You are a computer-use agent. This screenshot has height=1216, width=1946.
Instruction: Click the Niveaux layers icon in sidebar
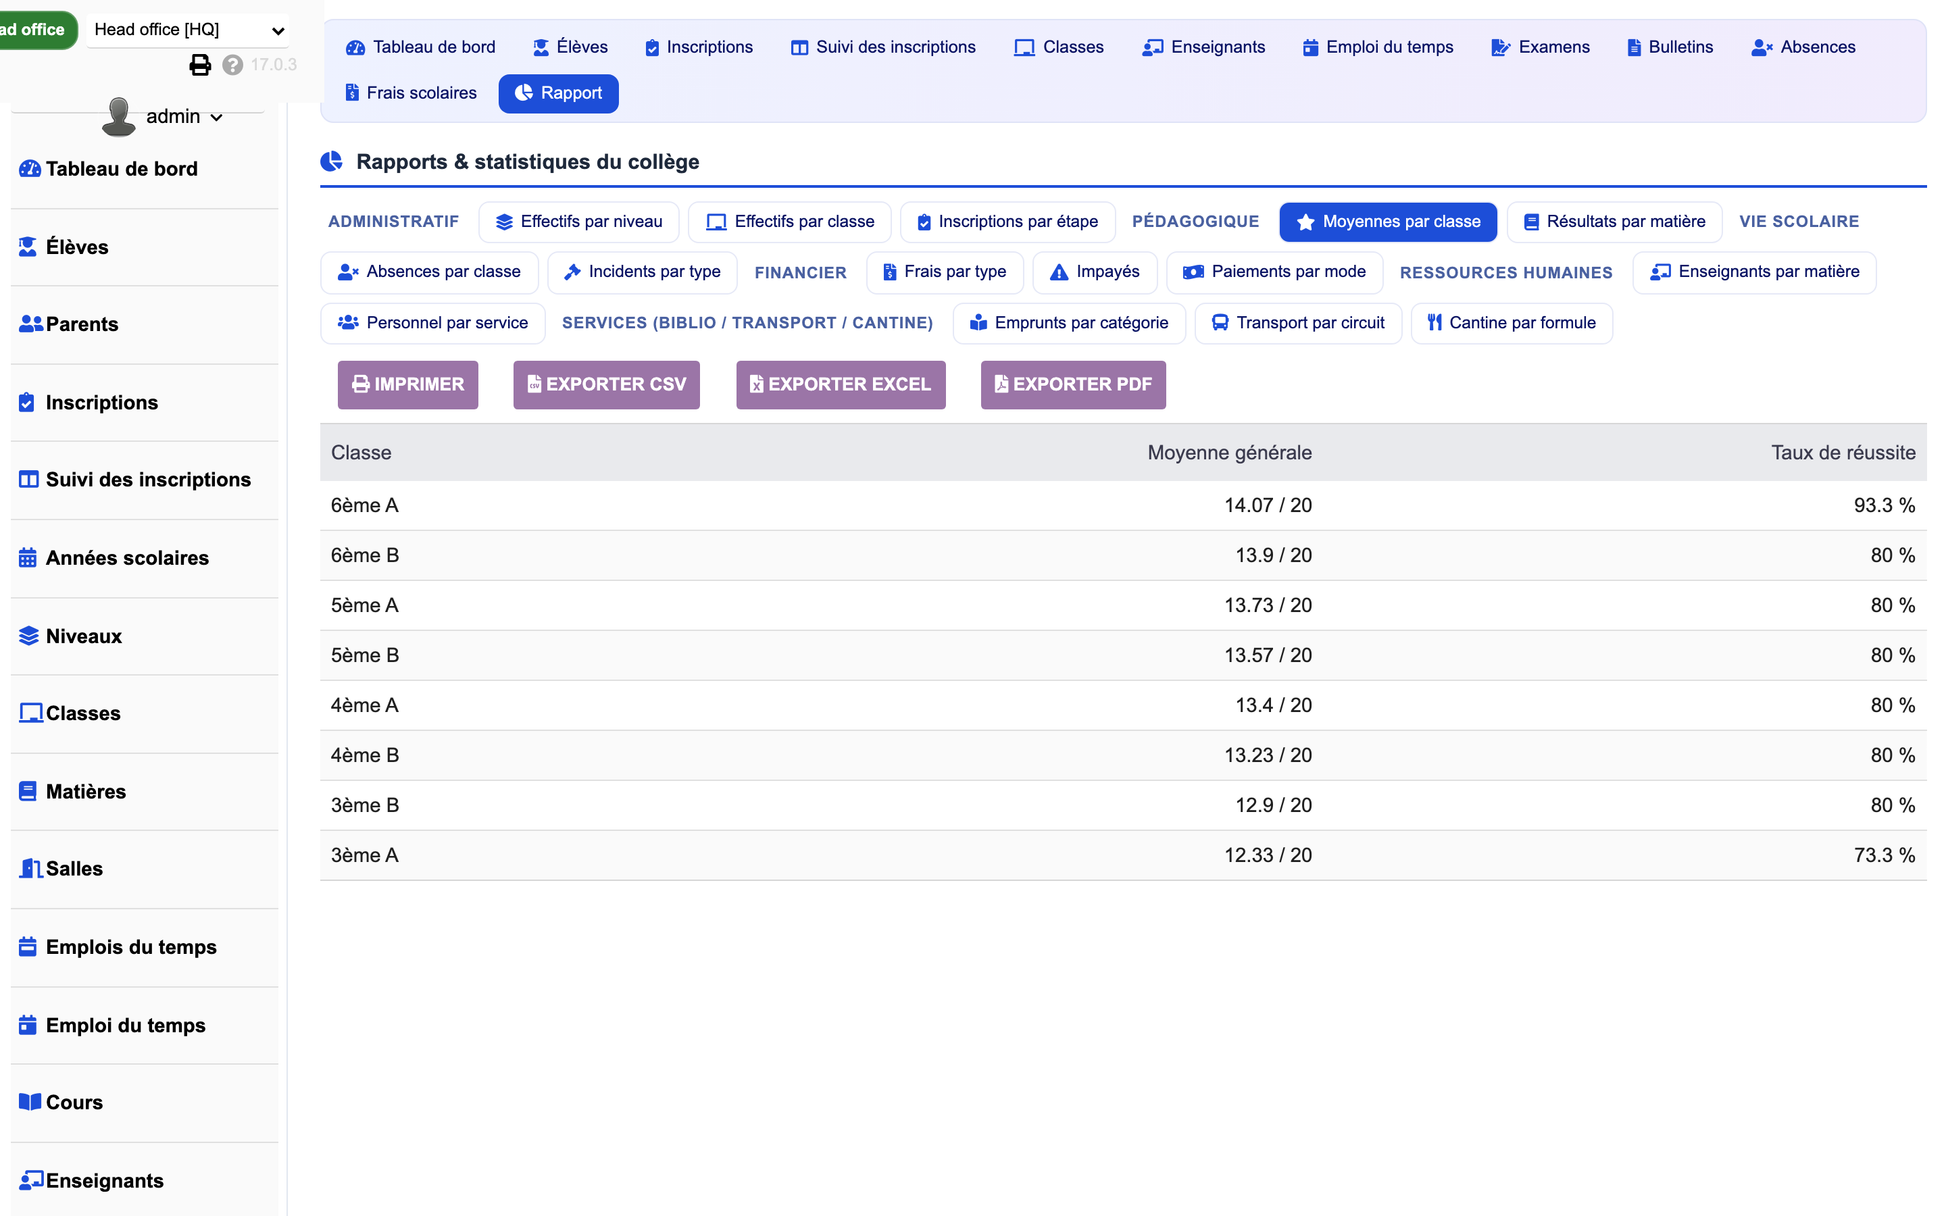[x=29, y=636]
